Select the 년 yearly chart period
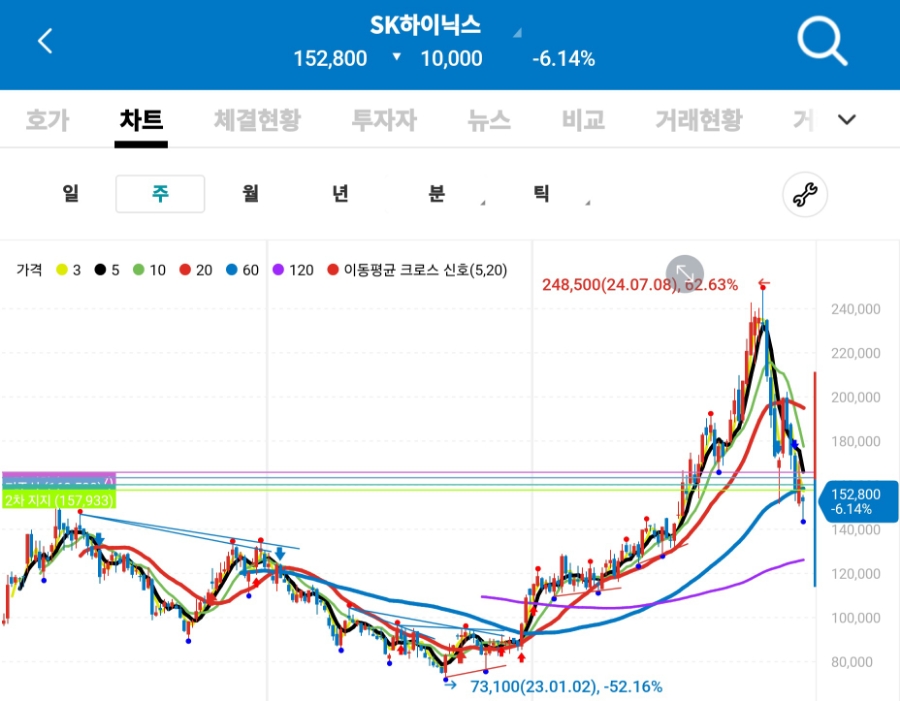The width and height of the screenshot is (900, 701). pos(340,193)
